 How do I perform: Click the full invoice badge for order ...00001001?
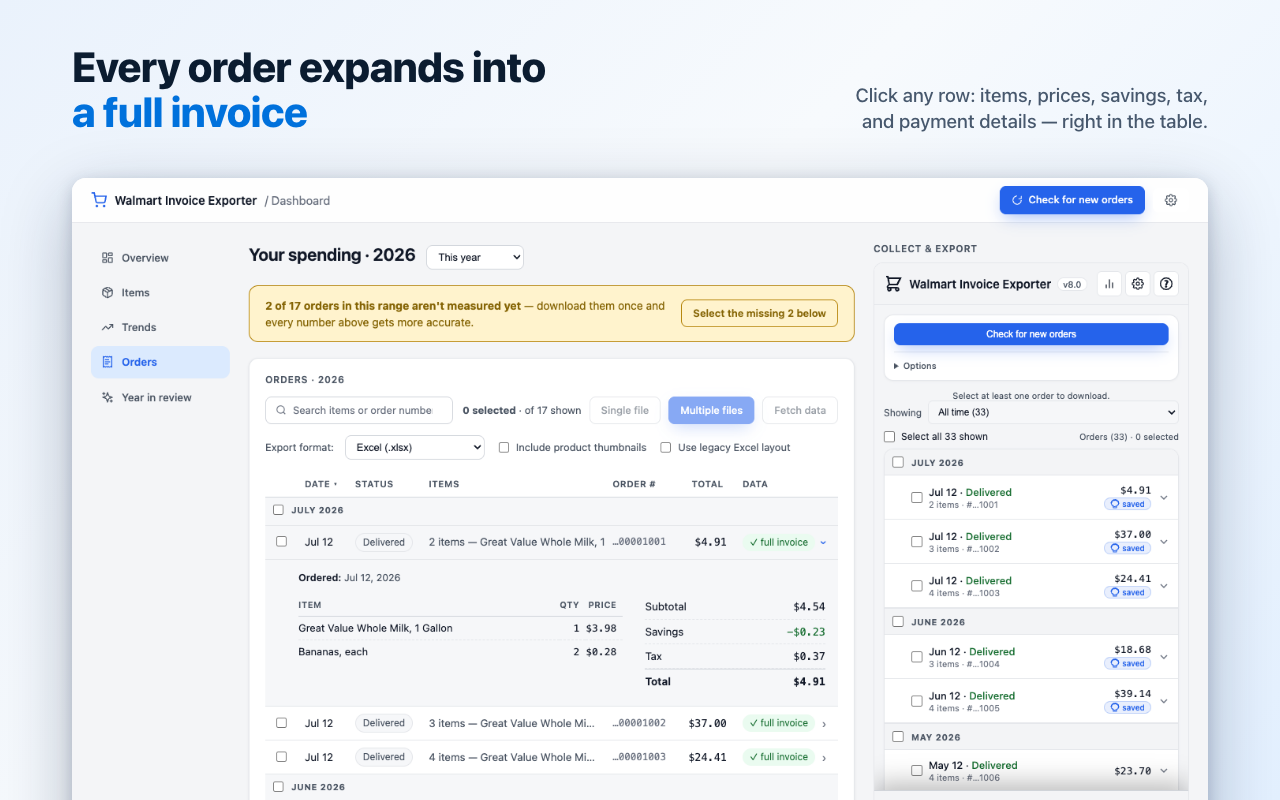point(778,542)
